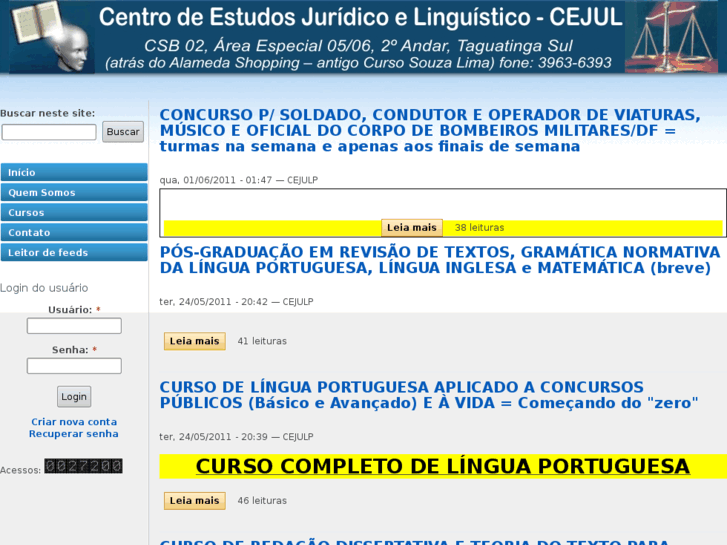Click the 'Buscar neste site:' label

tap(47, 113)
